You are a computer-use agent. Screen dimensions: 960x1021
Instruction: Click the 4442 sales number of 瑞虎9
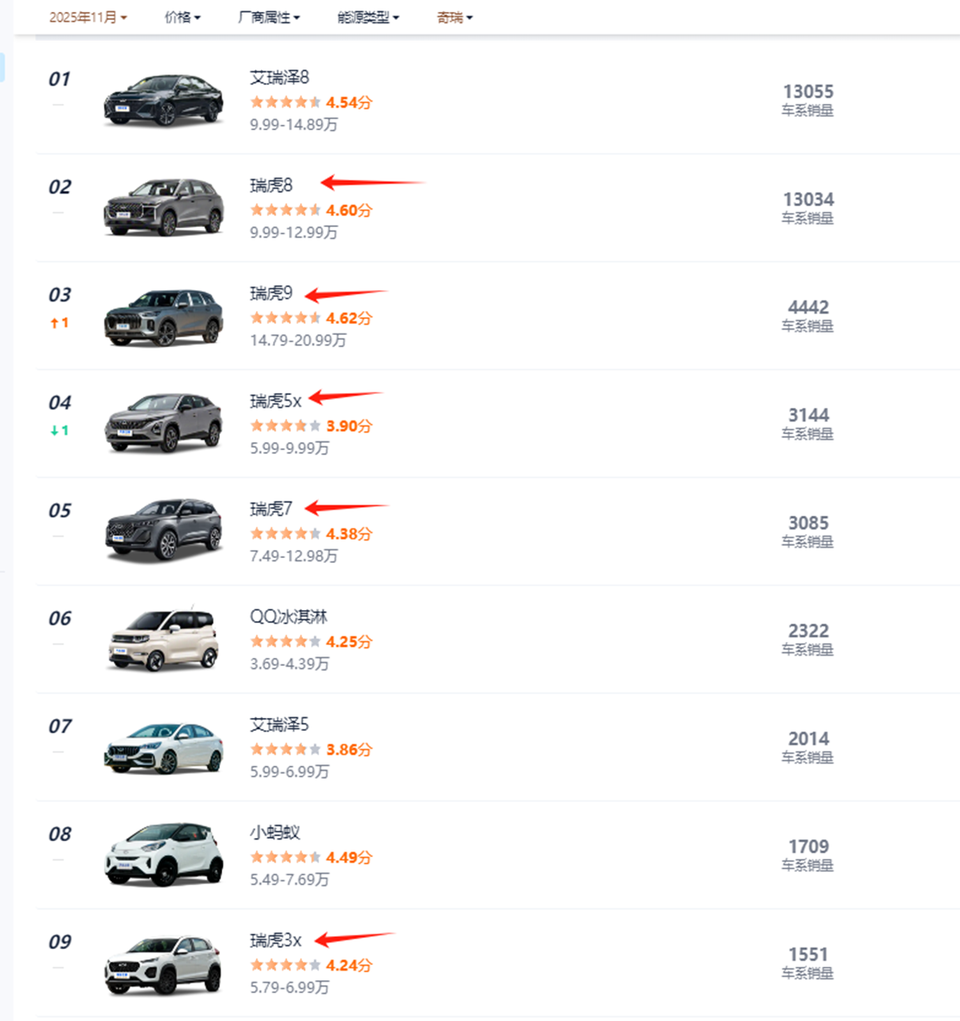808,308
